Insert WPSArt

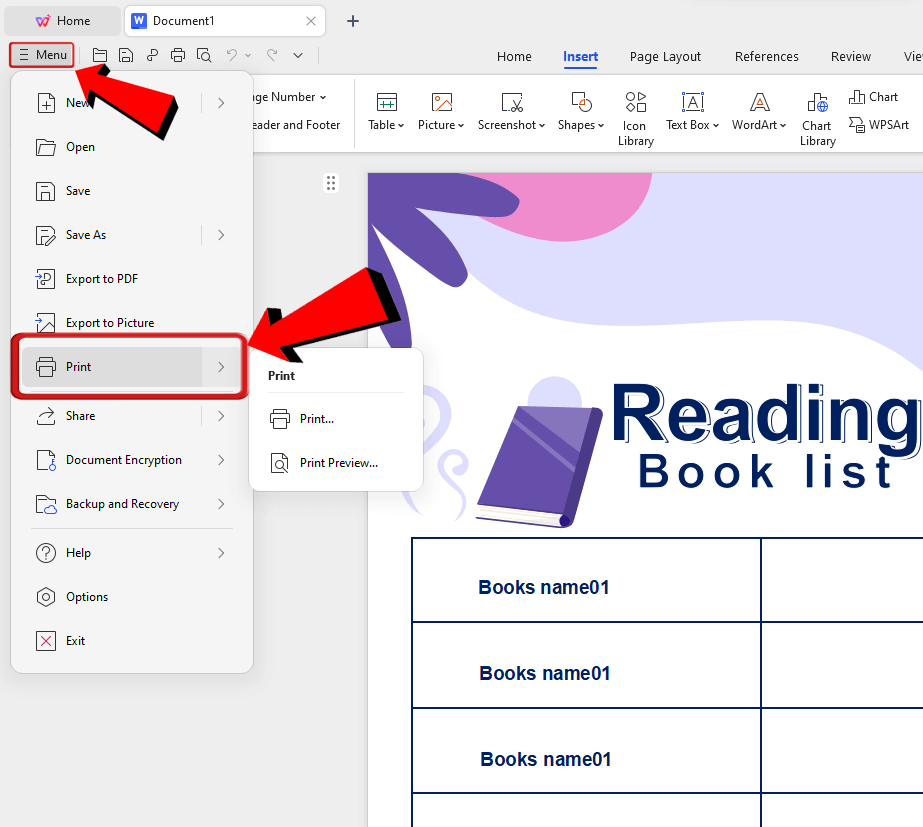879,125
